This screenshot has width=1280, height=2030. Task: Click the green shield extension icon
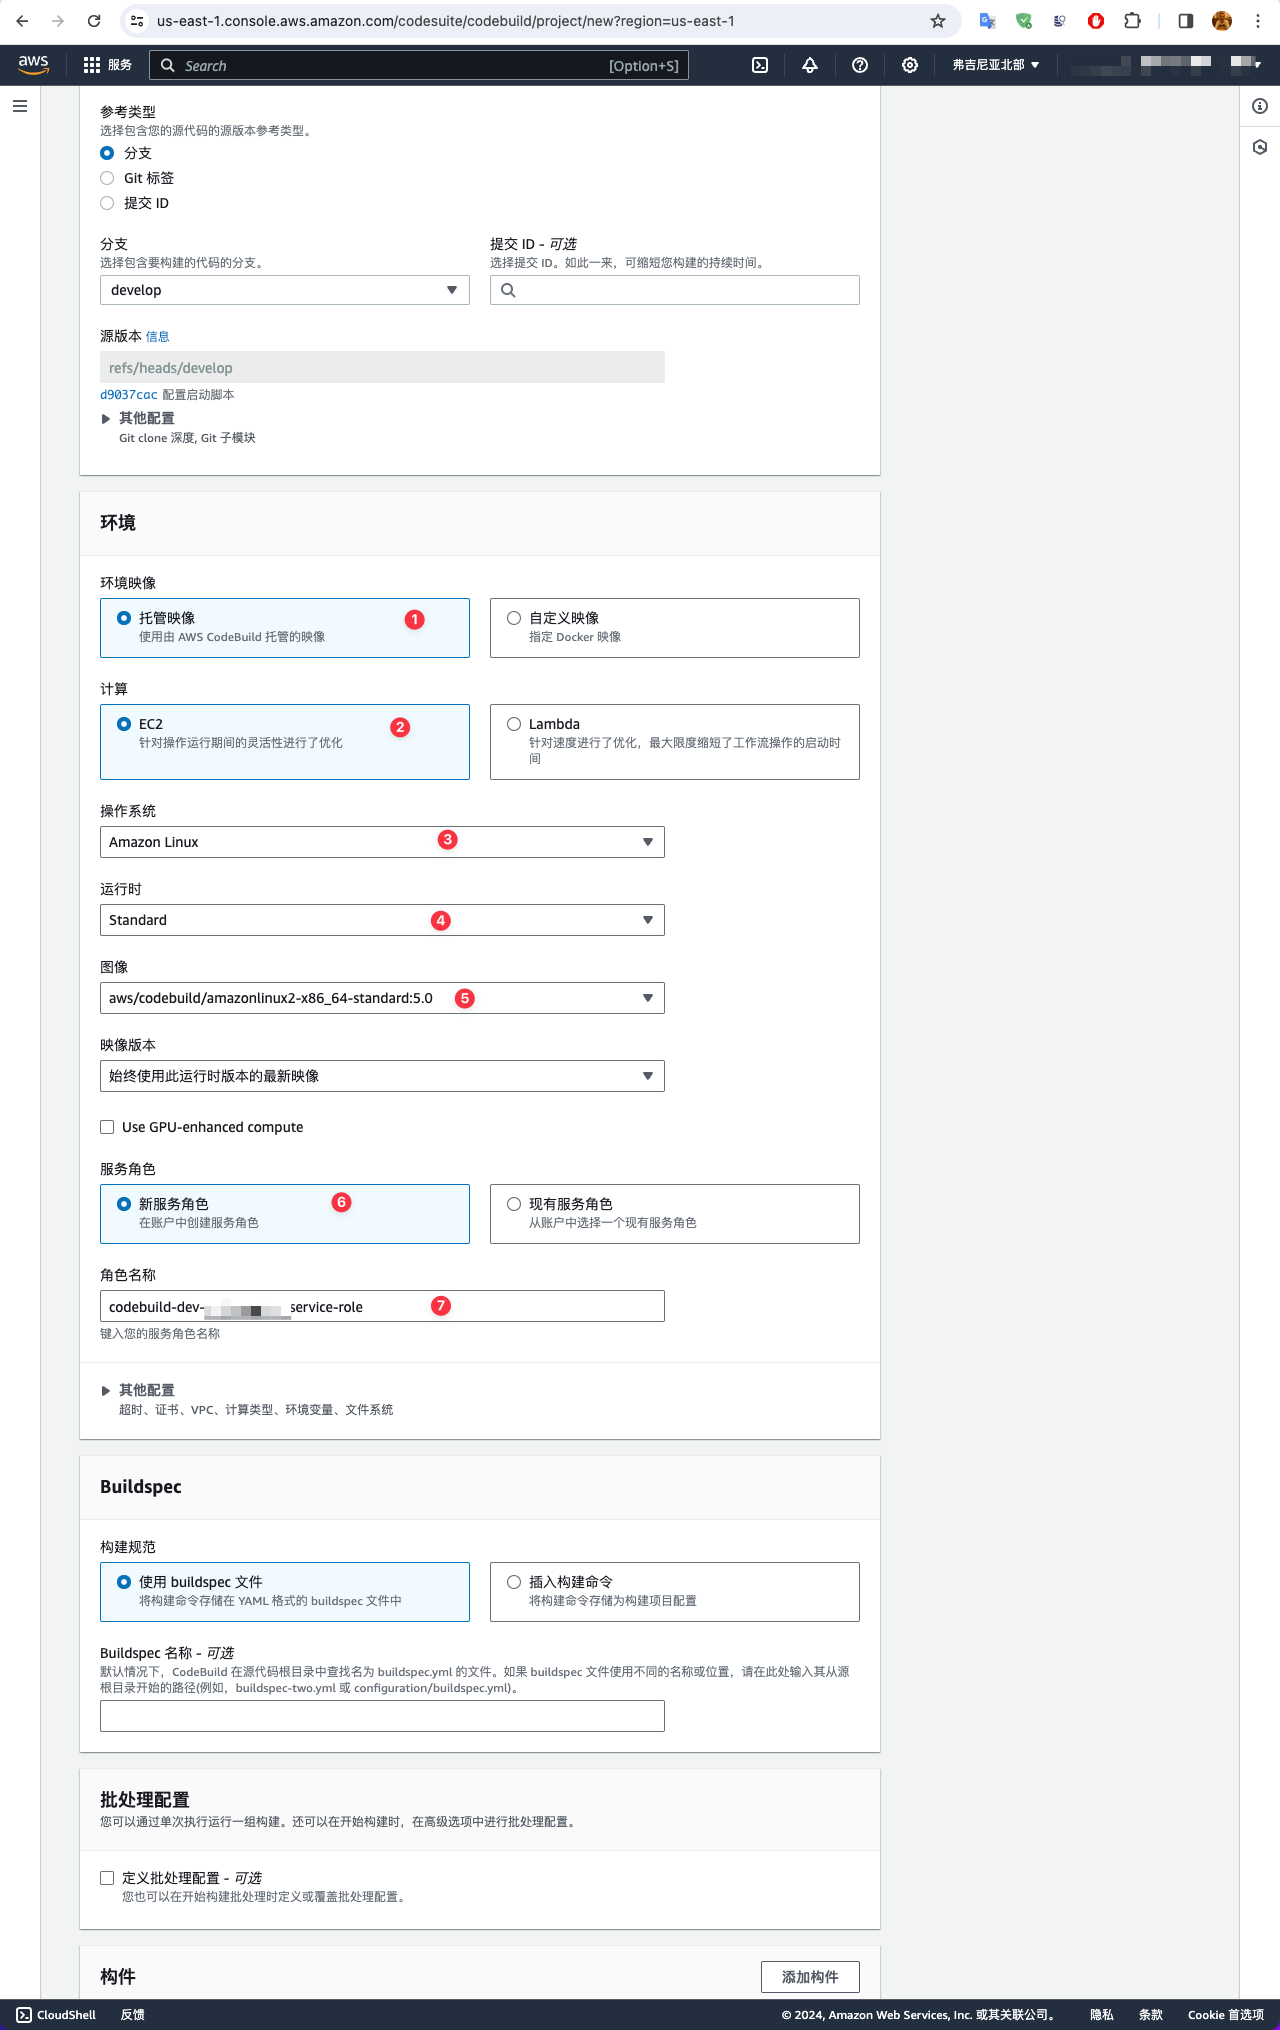pyautogui.click(x=1024, y=21)
